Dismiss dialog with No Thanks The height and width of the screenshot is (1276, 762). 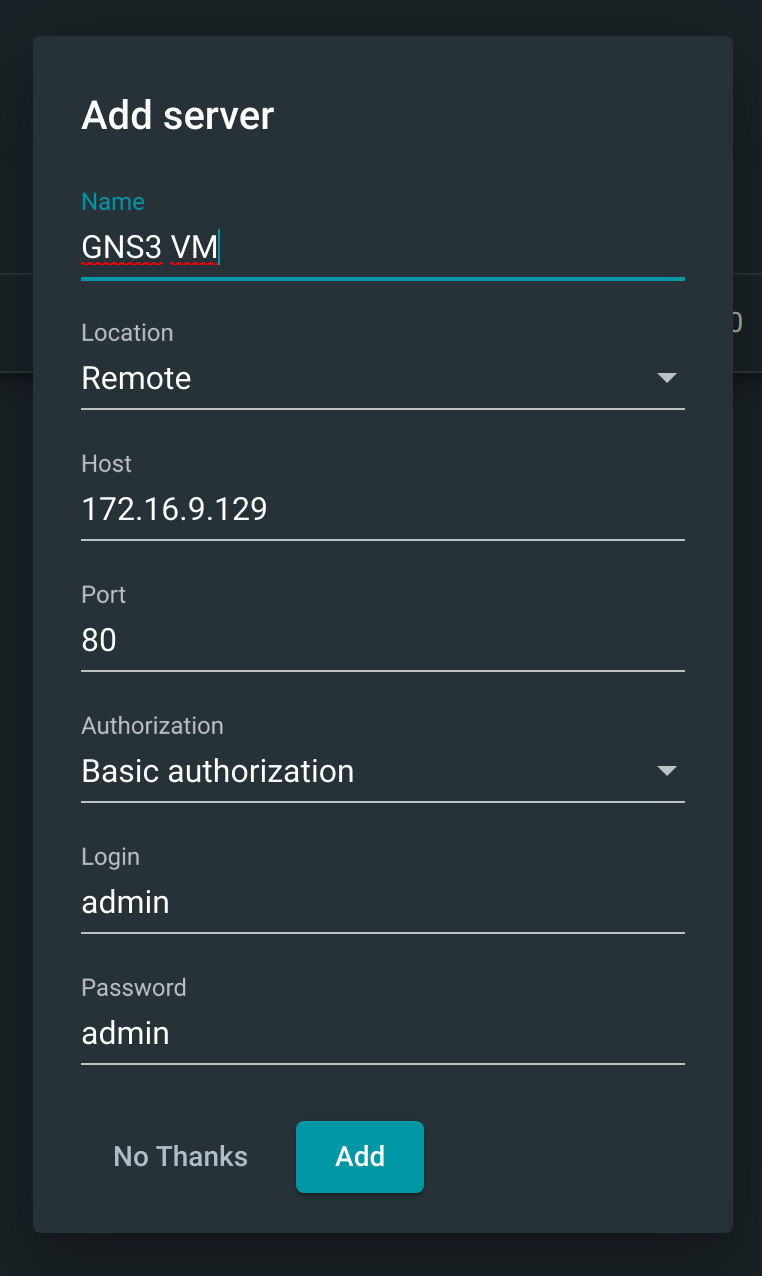point(180,1157)
